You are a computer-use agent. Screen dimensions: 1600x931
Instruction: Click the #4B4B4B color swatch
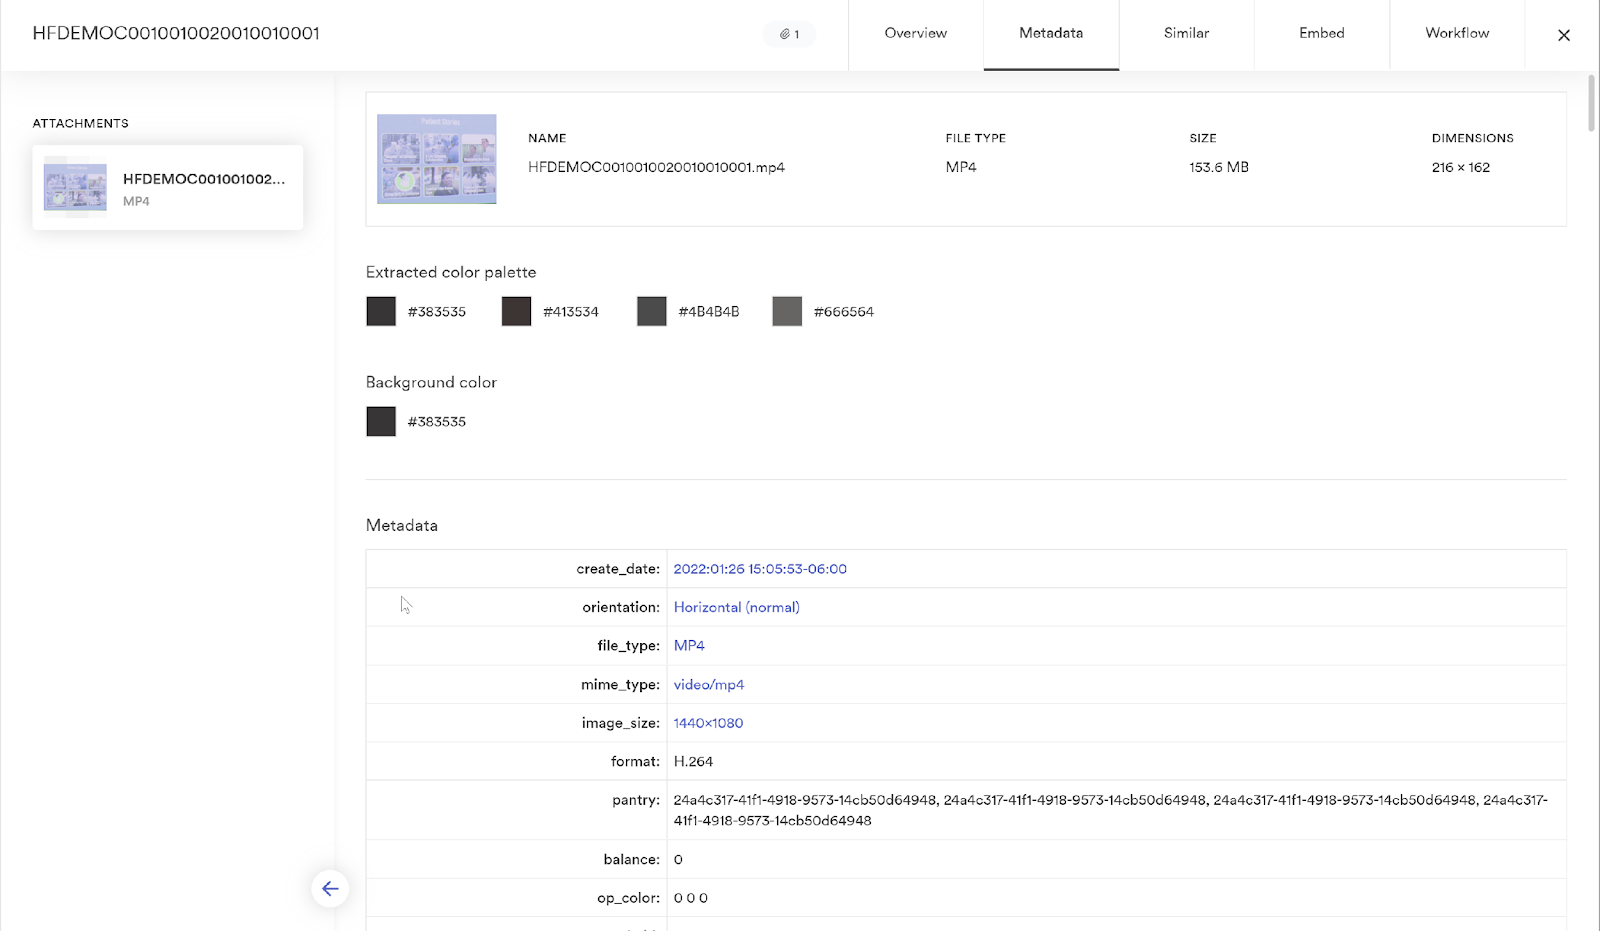click(652, 311)
